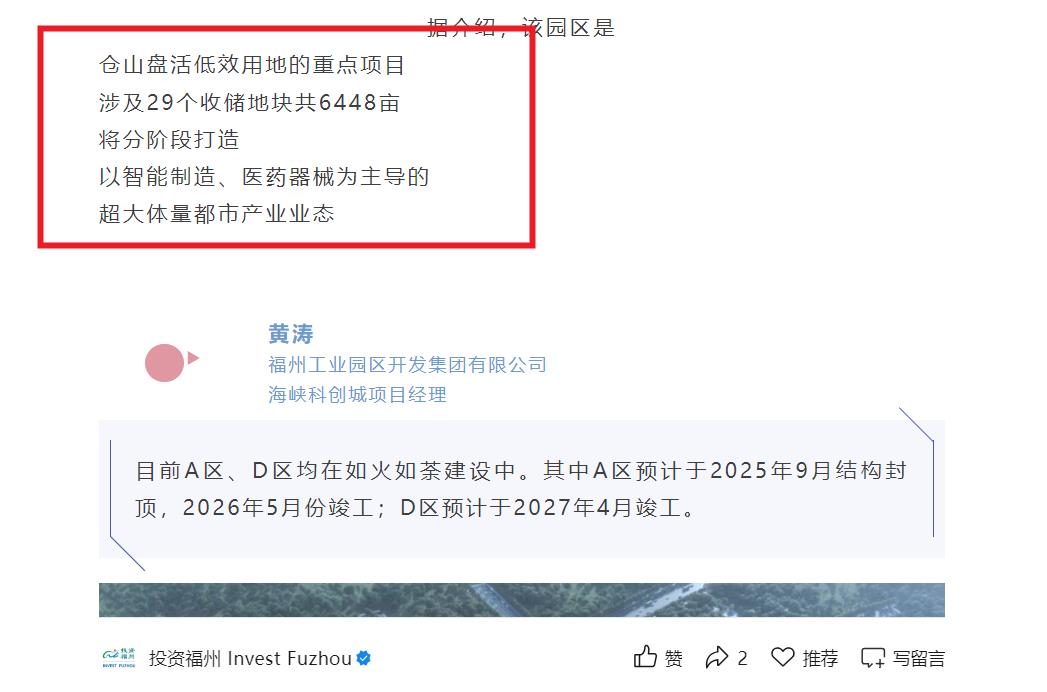Viewport: 1047px width, 692px height.
Task: Click the 推荐 label
Action: point(820,659)
